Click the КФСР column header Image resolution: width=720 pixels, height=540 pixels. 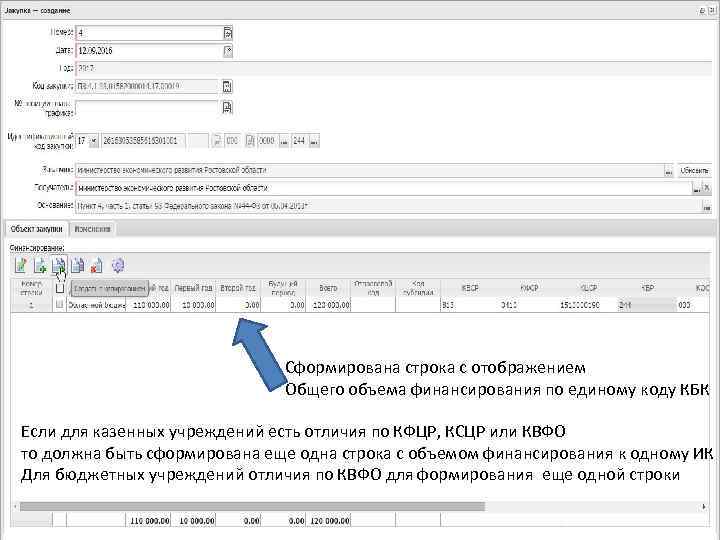(x=529, y=288)
